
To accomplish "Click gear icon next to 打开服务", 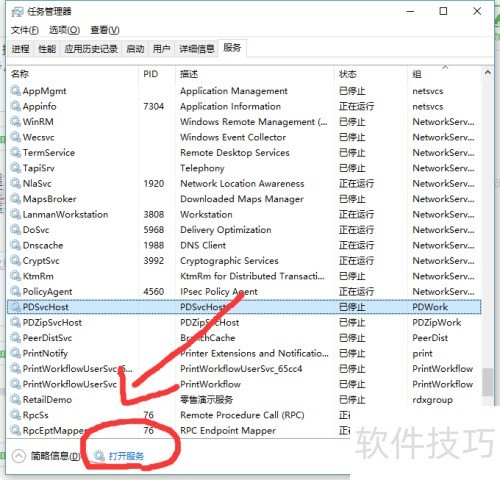I will coord(99,456).
